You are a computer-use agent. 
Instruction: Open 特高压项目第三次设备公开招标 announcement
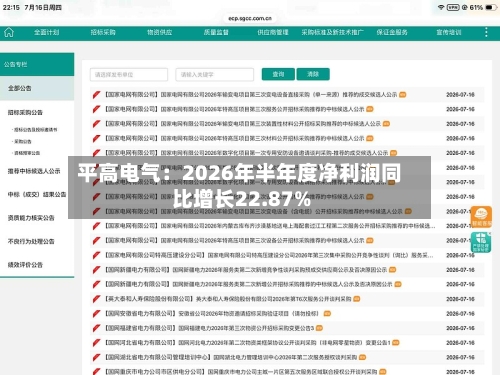(x=234, y=241)
